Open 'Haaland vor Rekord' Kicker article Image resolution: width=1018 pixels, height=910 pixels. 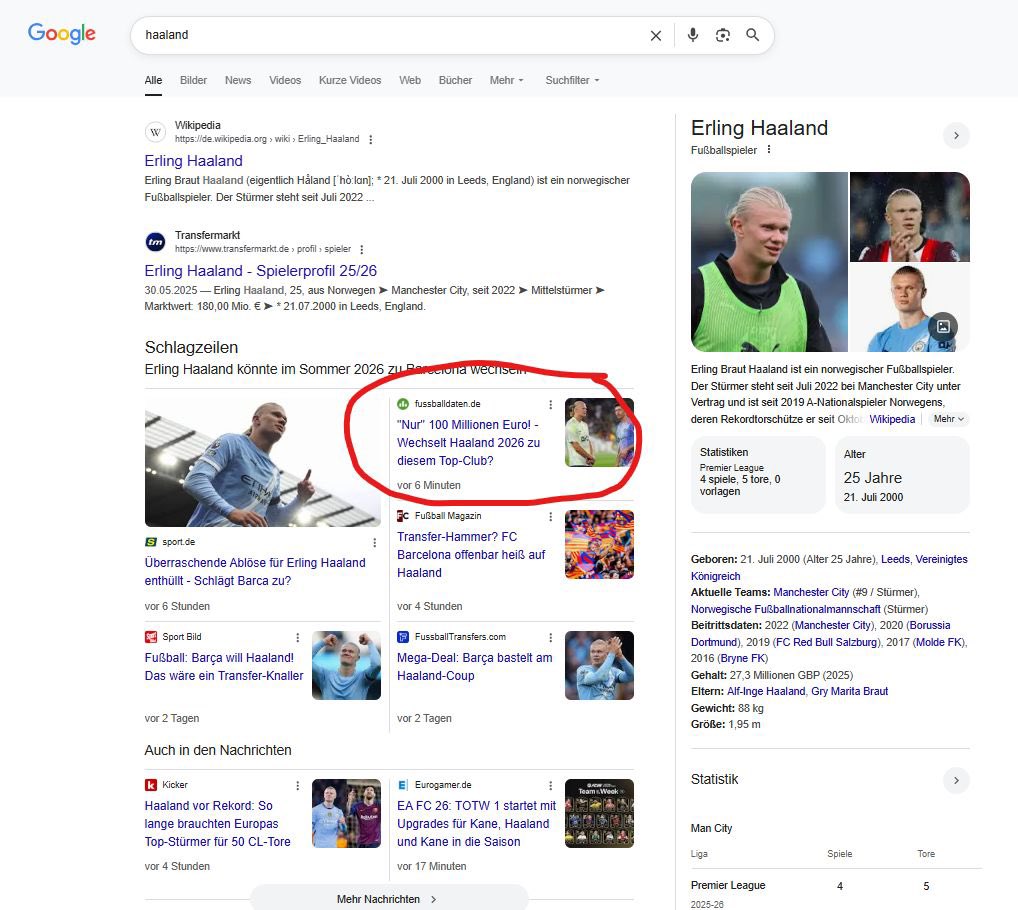pyautogui.click(x=217, y=824)
